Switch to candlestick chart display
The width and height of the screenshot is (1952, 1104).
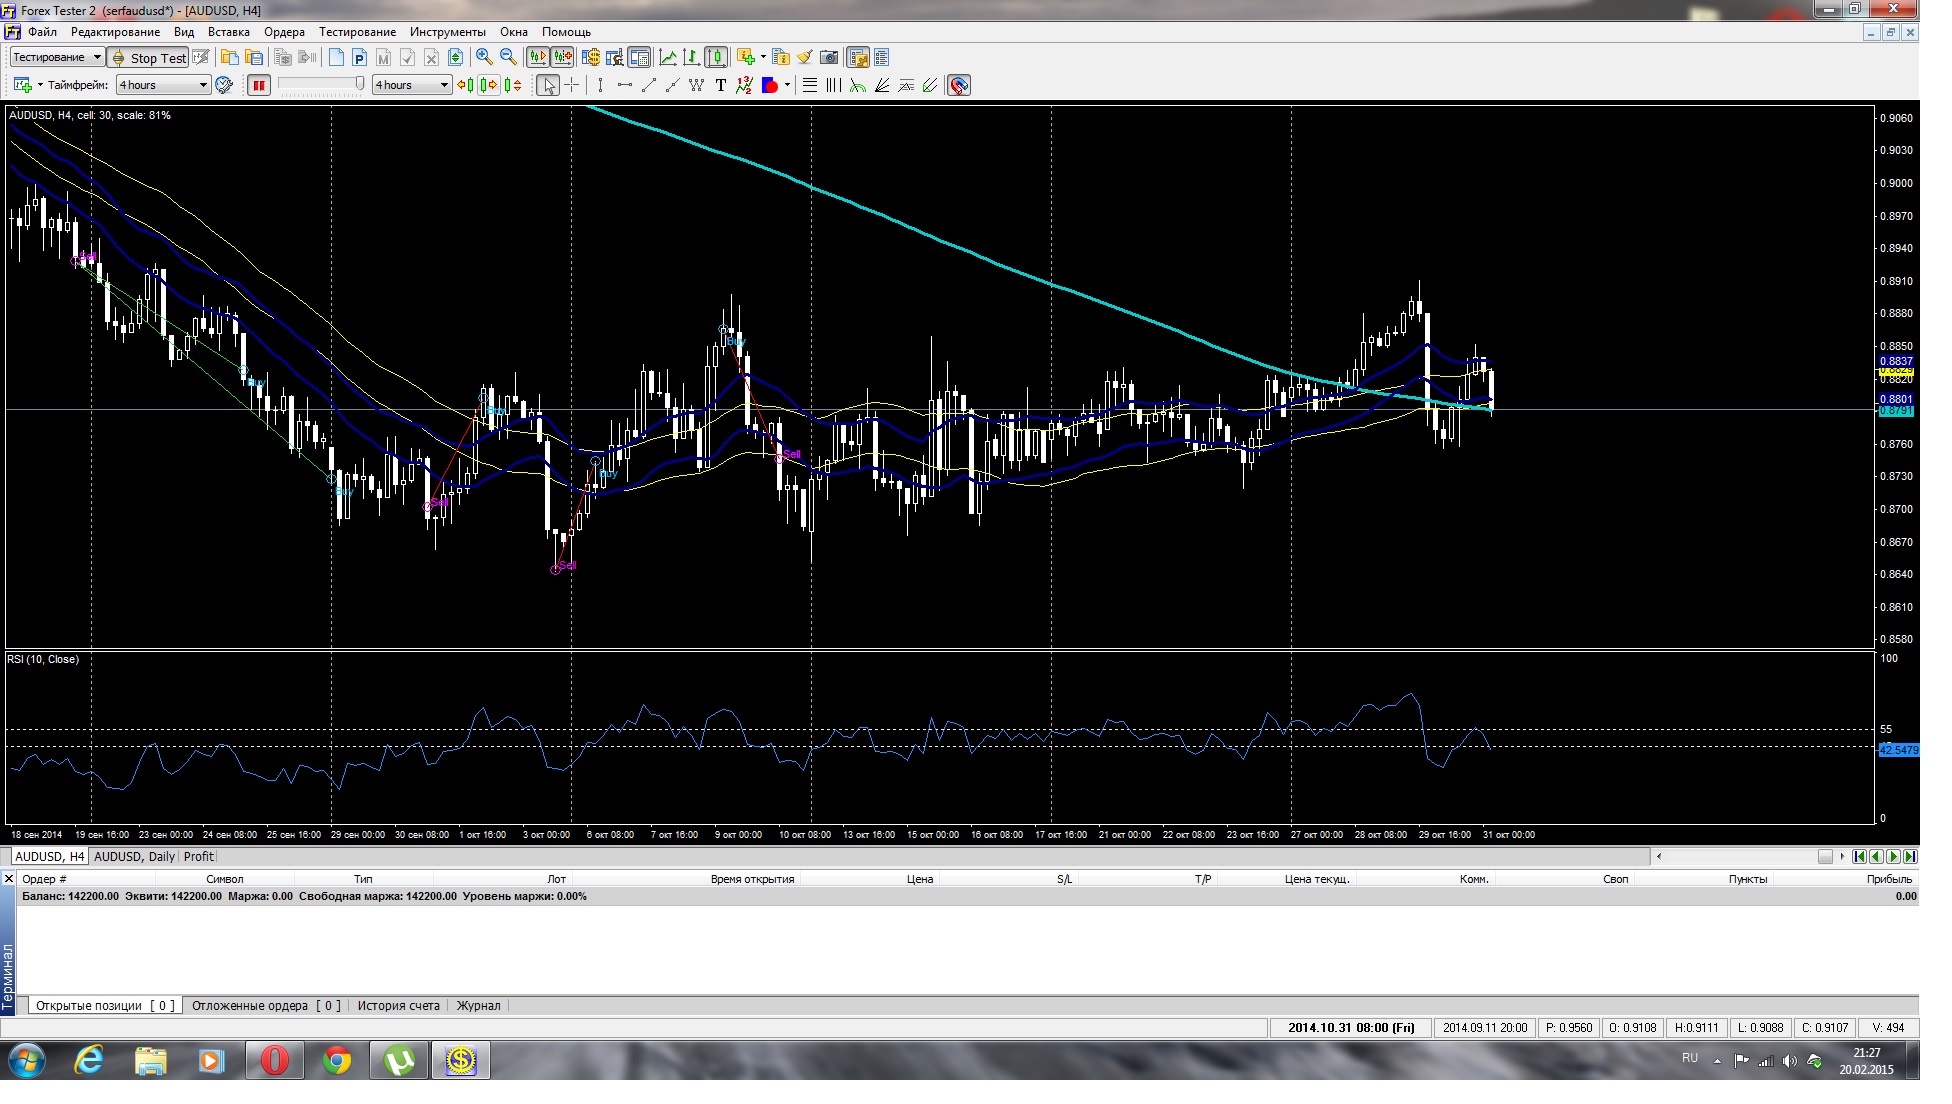click(716, 57)
